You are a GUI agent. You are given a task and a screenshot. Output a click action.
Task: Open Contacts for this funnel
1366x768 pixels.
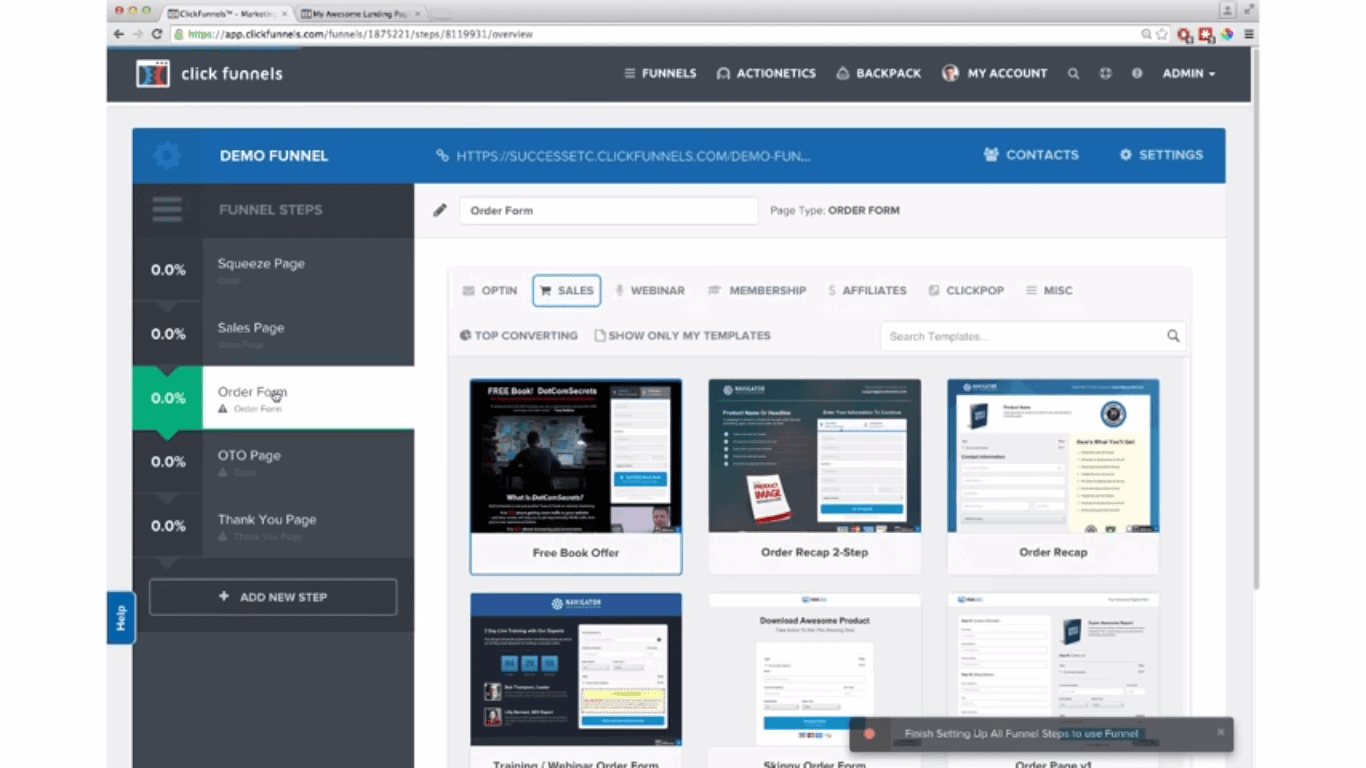point(1031,155)
